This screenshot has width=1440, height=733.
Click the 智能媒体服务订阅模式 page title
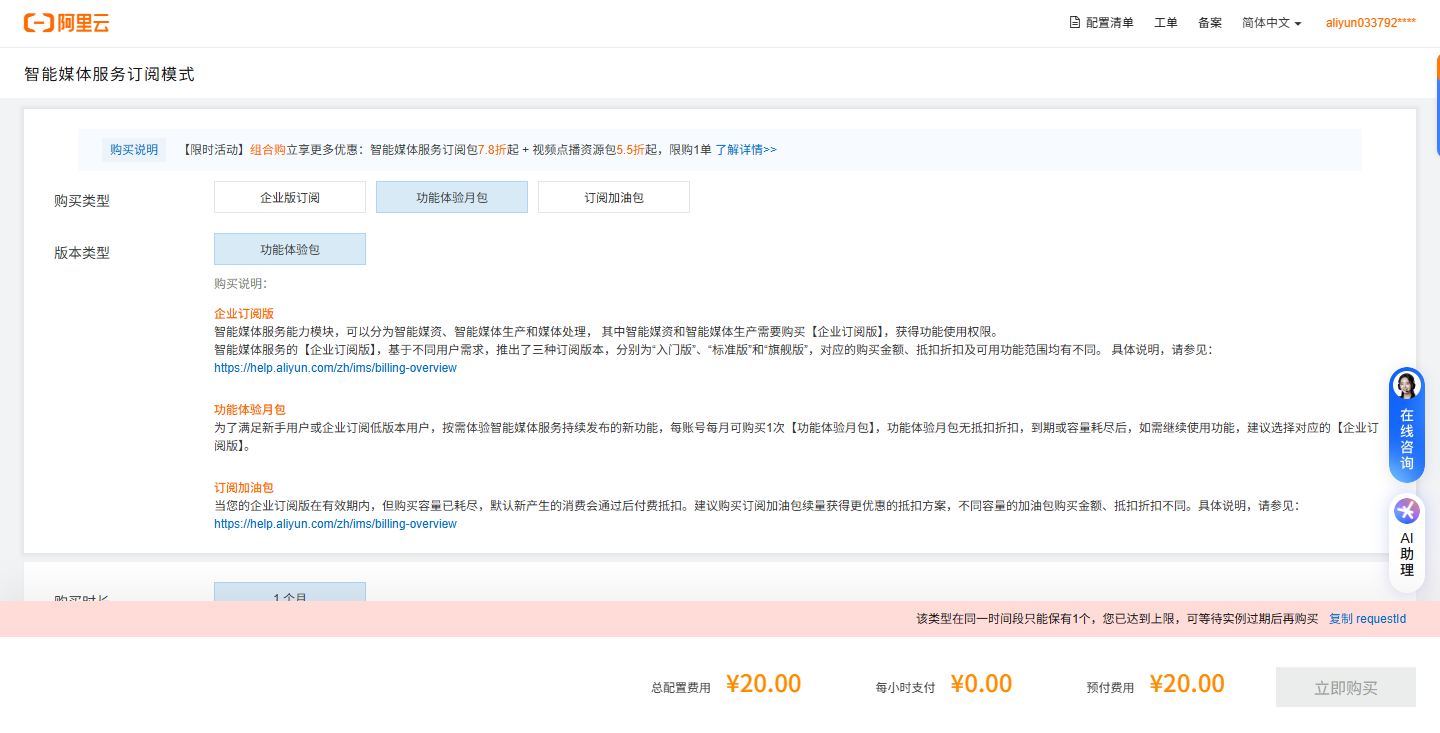[x=109, y=74]
